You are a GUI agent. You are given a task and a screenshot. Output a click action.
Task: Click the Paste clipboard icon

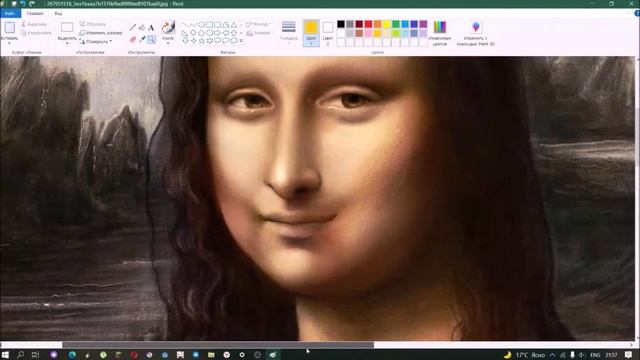click(x=10, y=27)
